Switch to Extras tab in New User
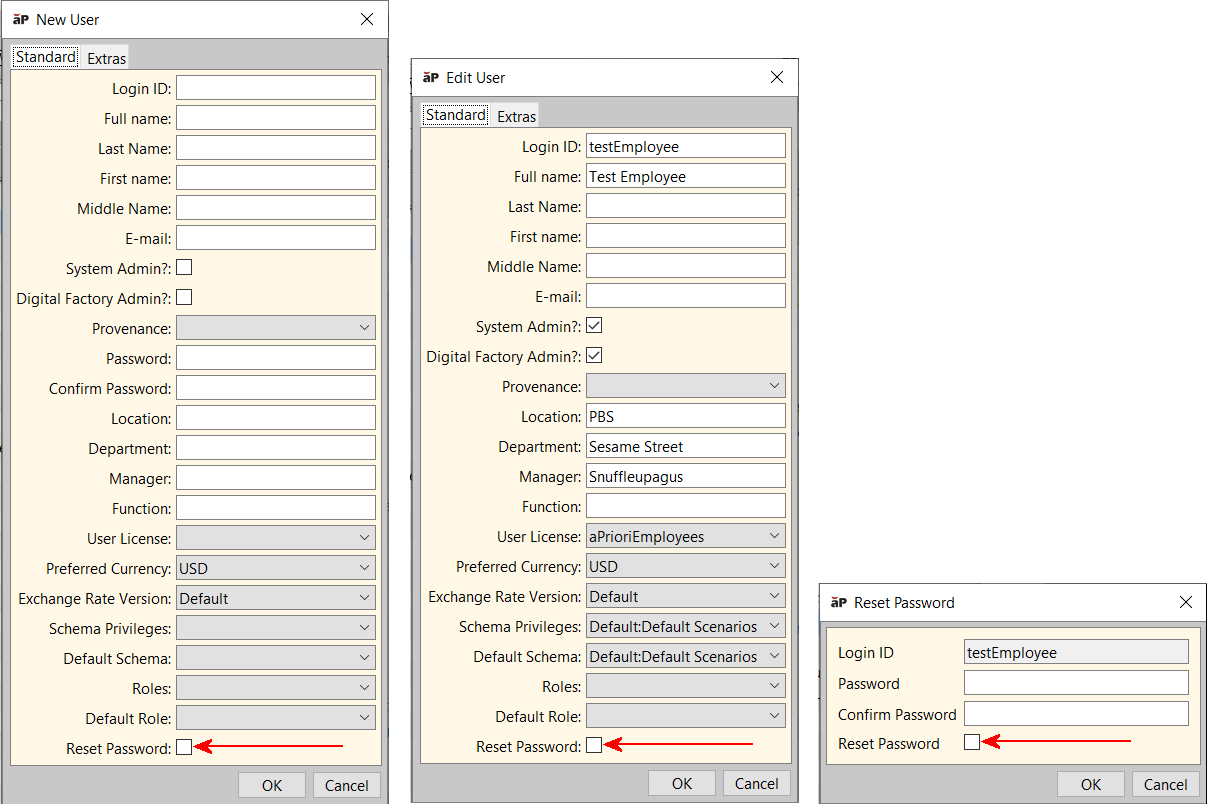 [106, 58]
